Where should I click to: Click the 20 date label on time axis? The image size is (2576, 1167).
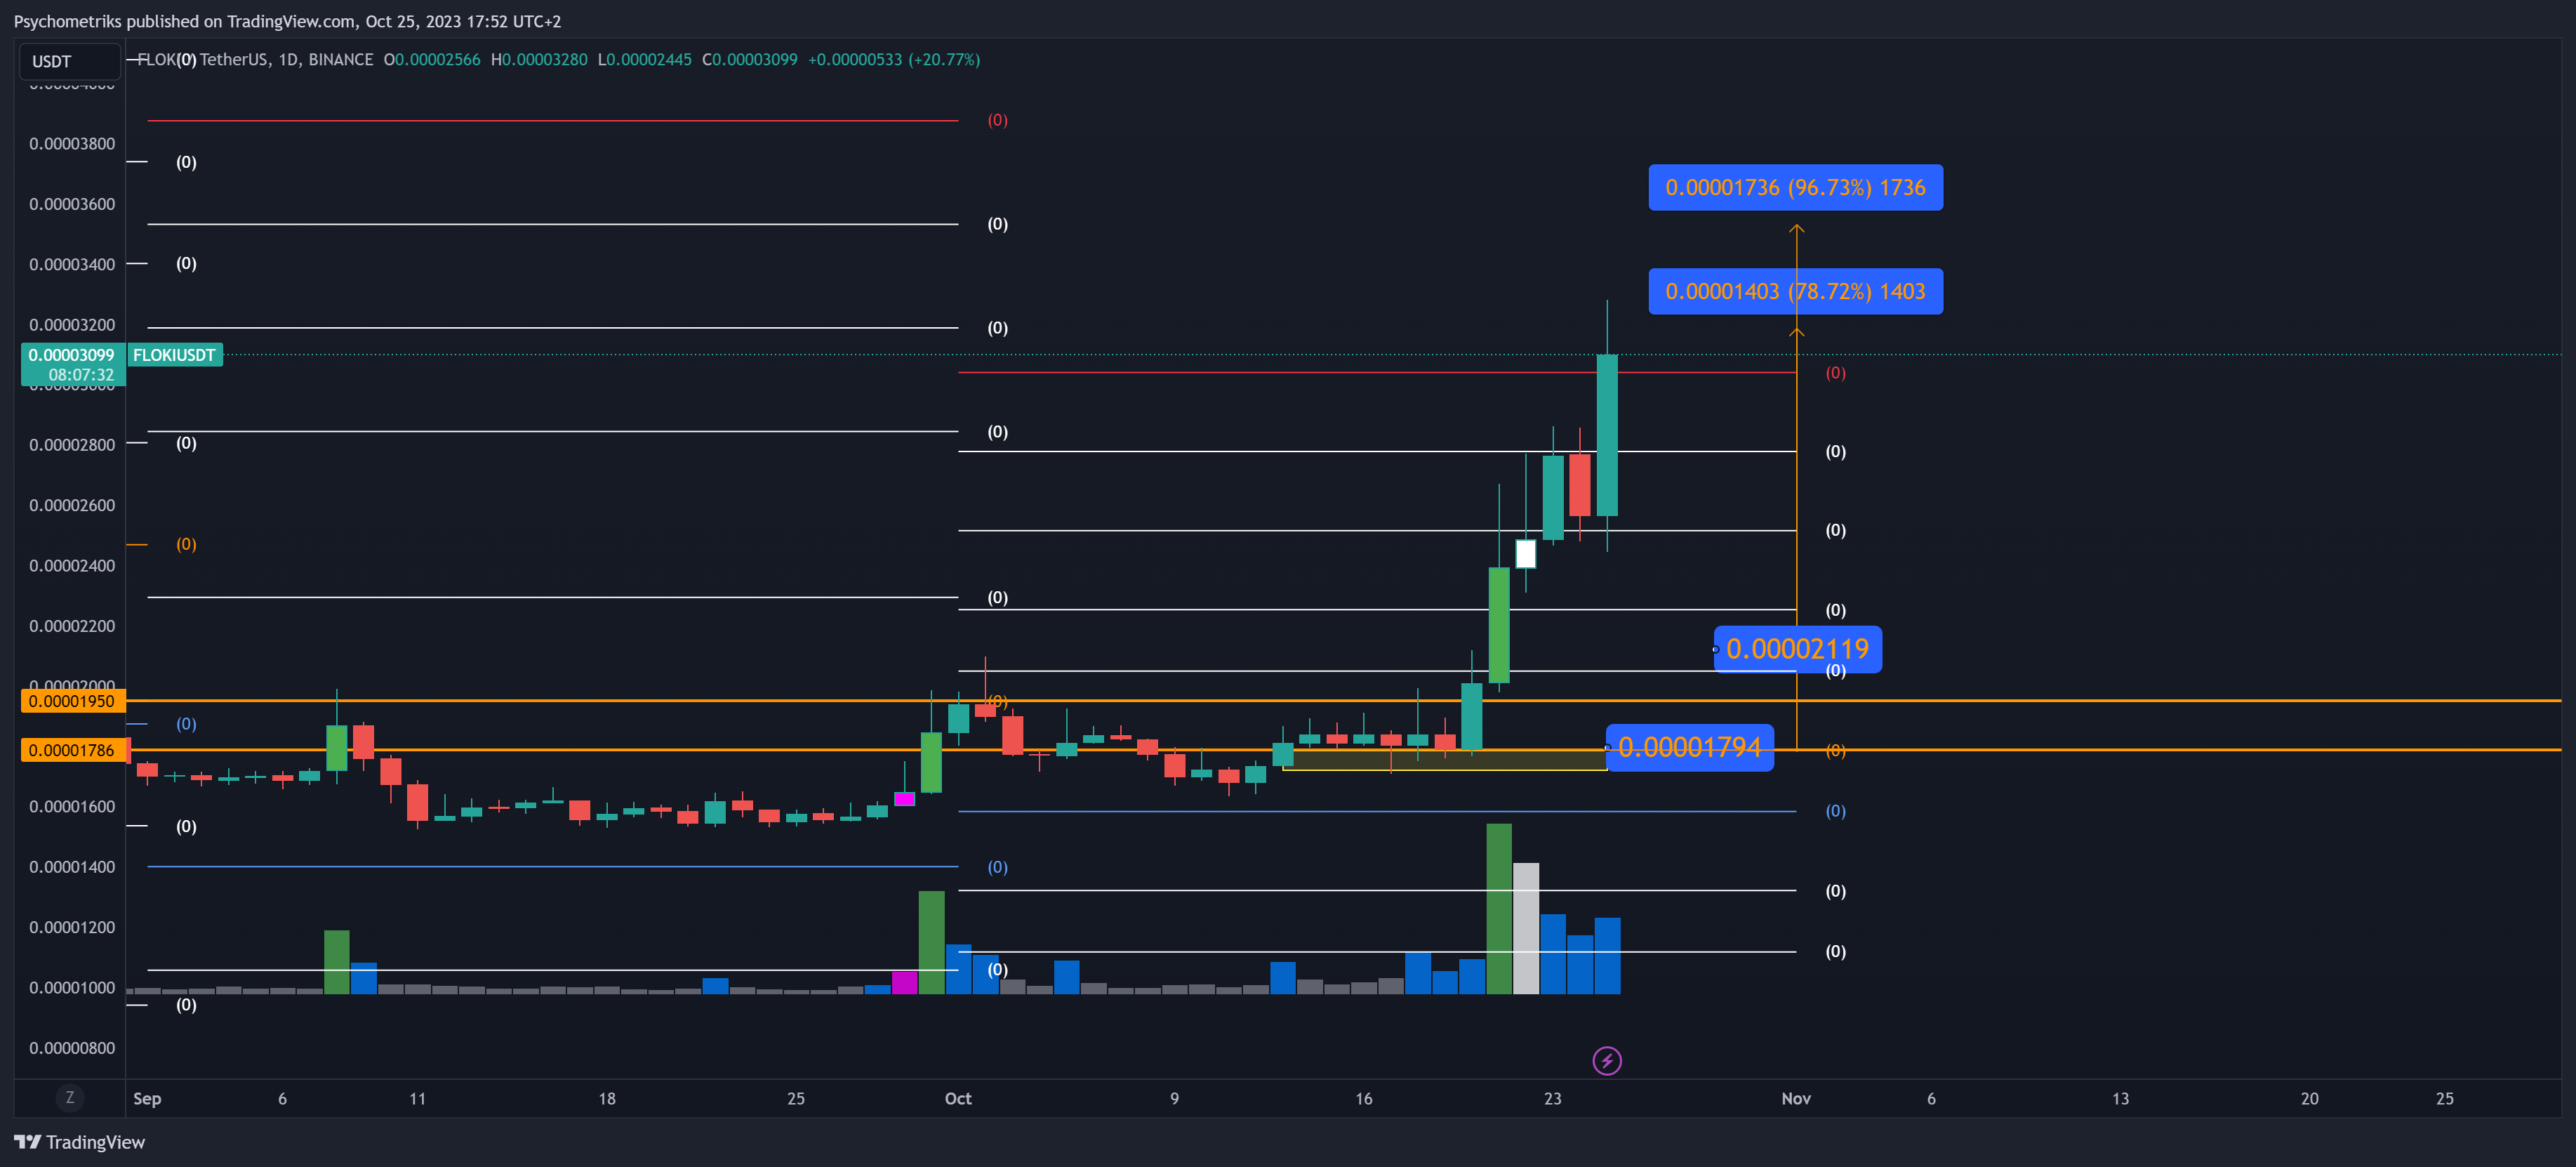pos(2309,1098)
